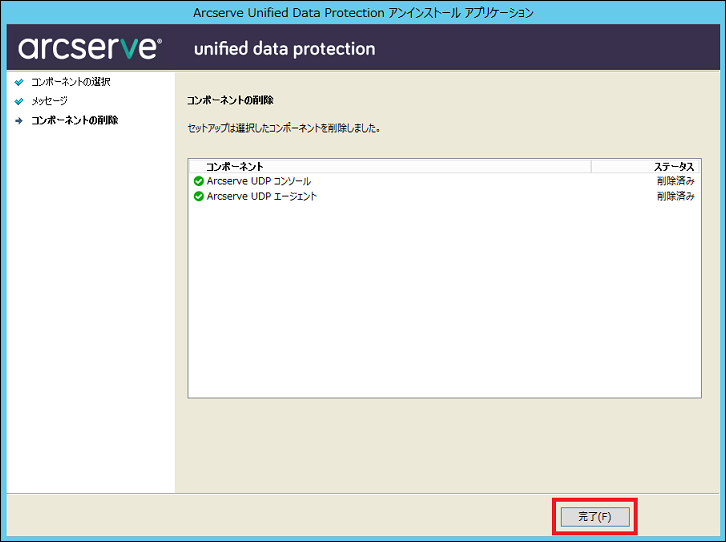Select the Arcserve UDP エージェント row

[x=444, y=196]
